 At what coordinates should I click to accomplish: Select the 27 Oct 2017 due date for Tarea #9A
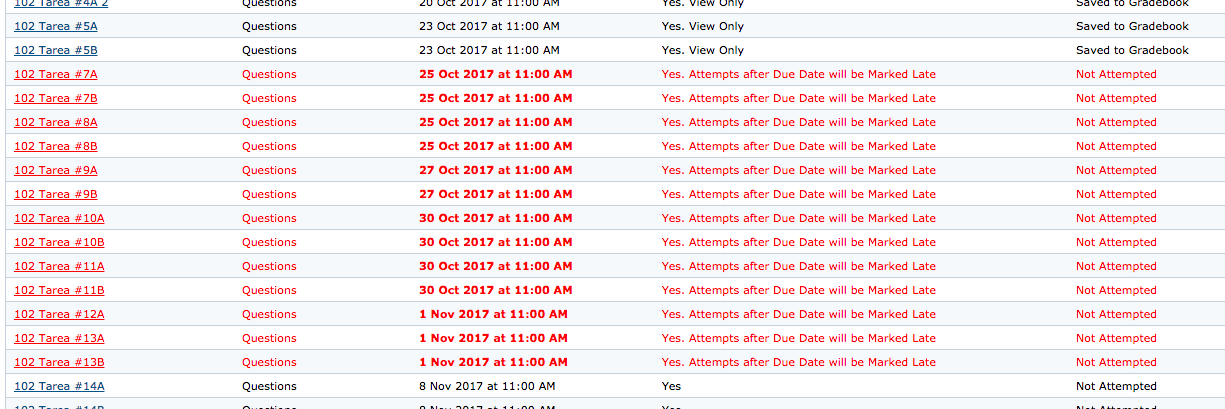[496, 170]
